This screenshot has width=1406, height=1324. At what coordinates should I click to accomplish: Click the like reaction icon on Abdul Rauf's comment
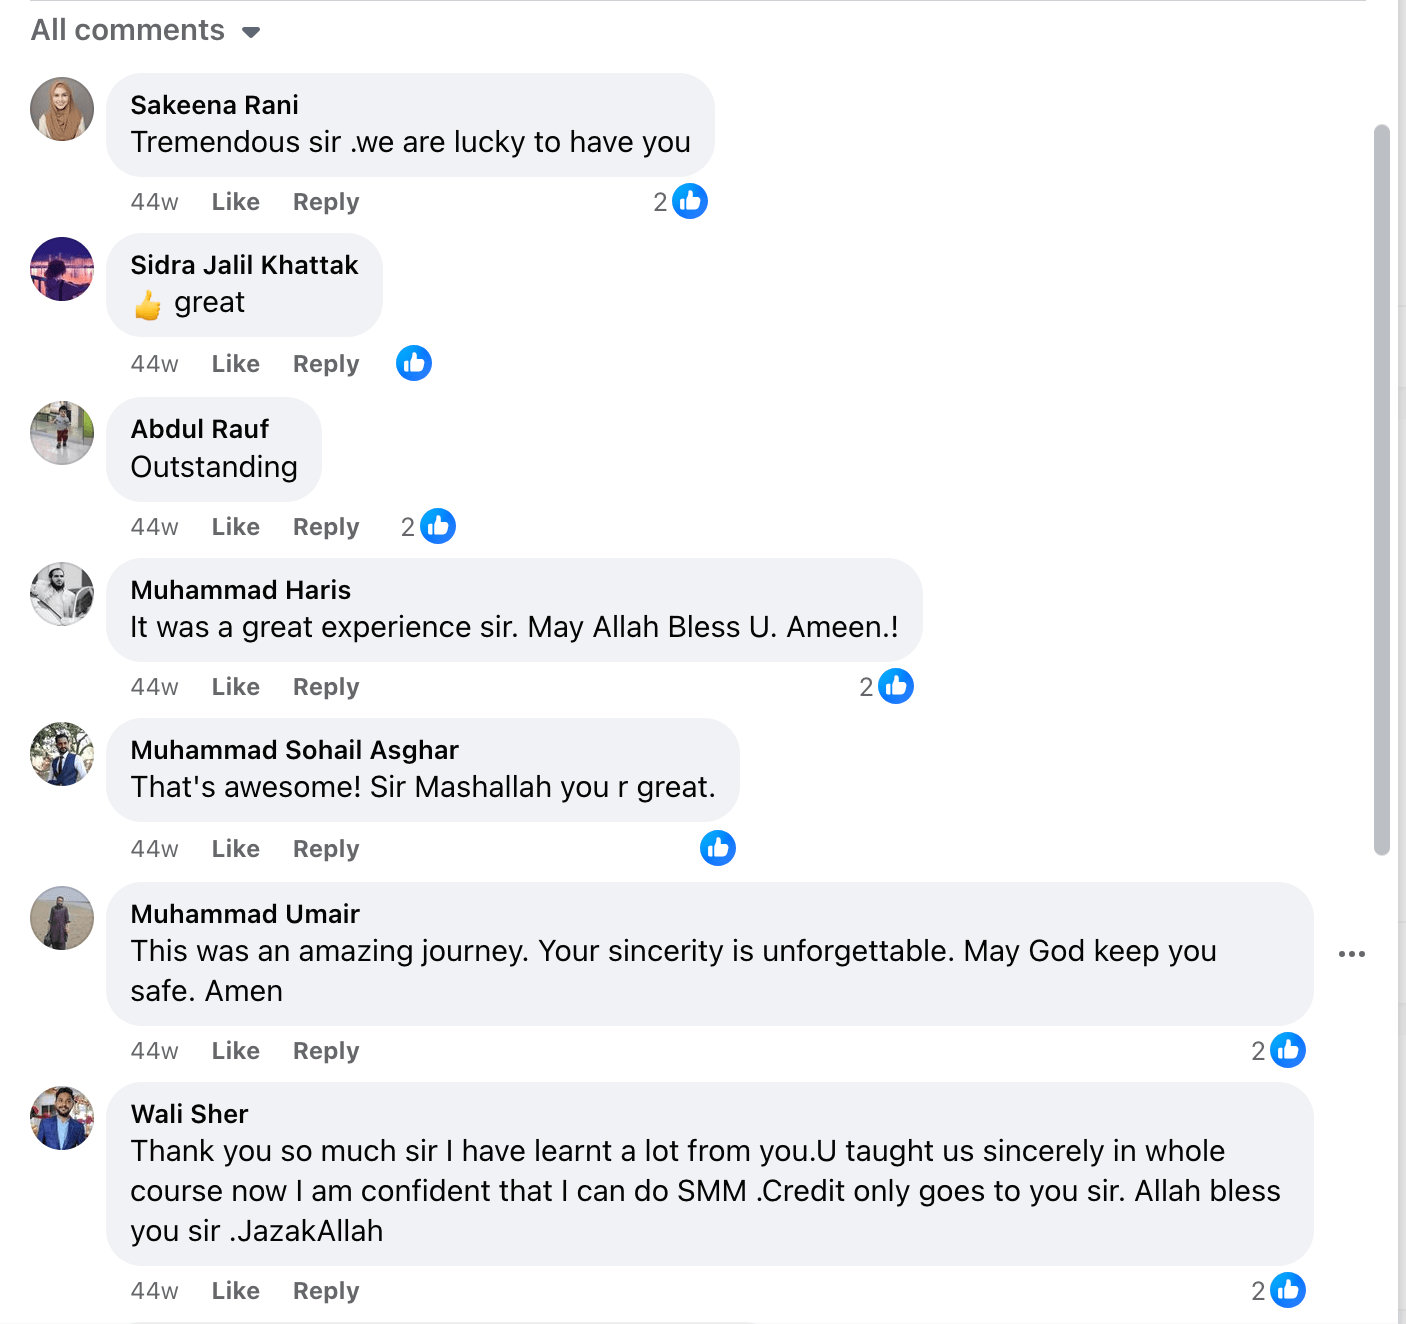(x=438, y=526)
